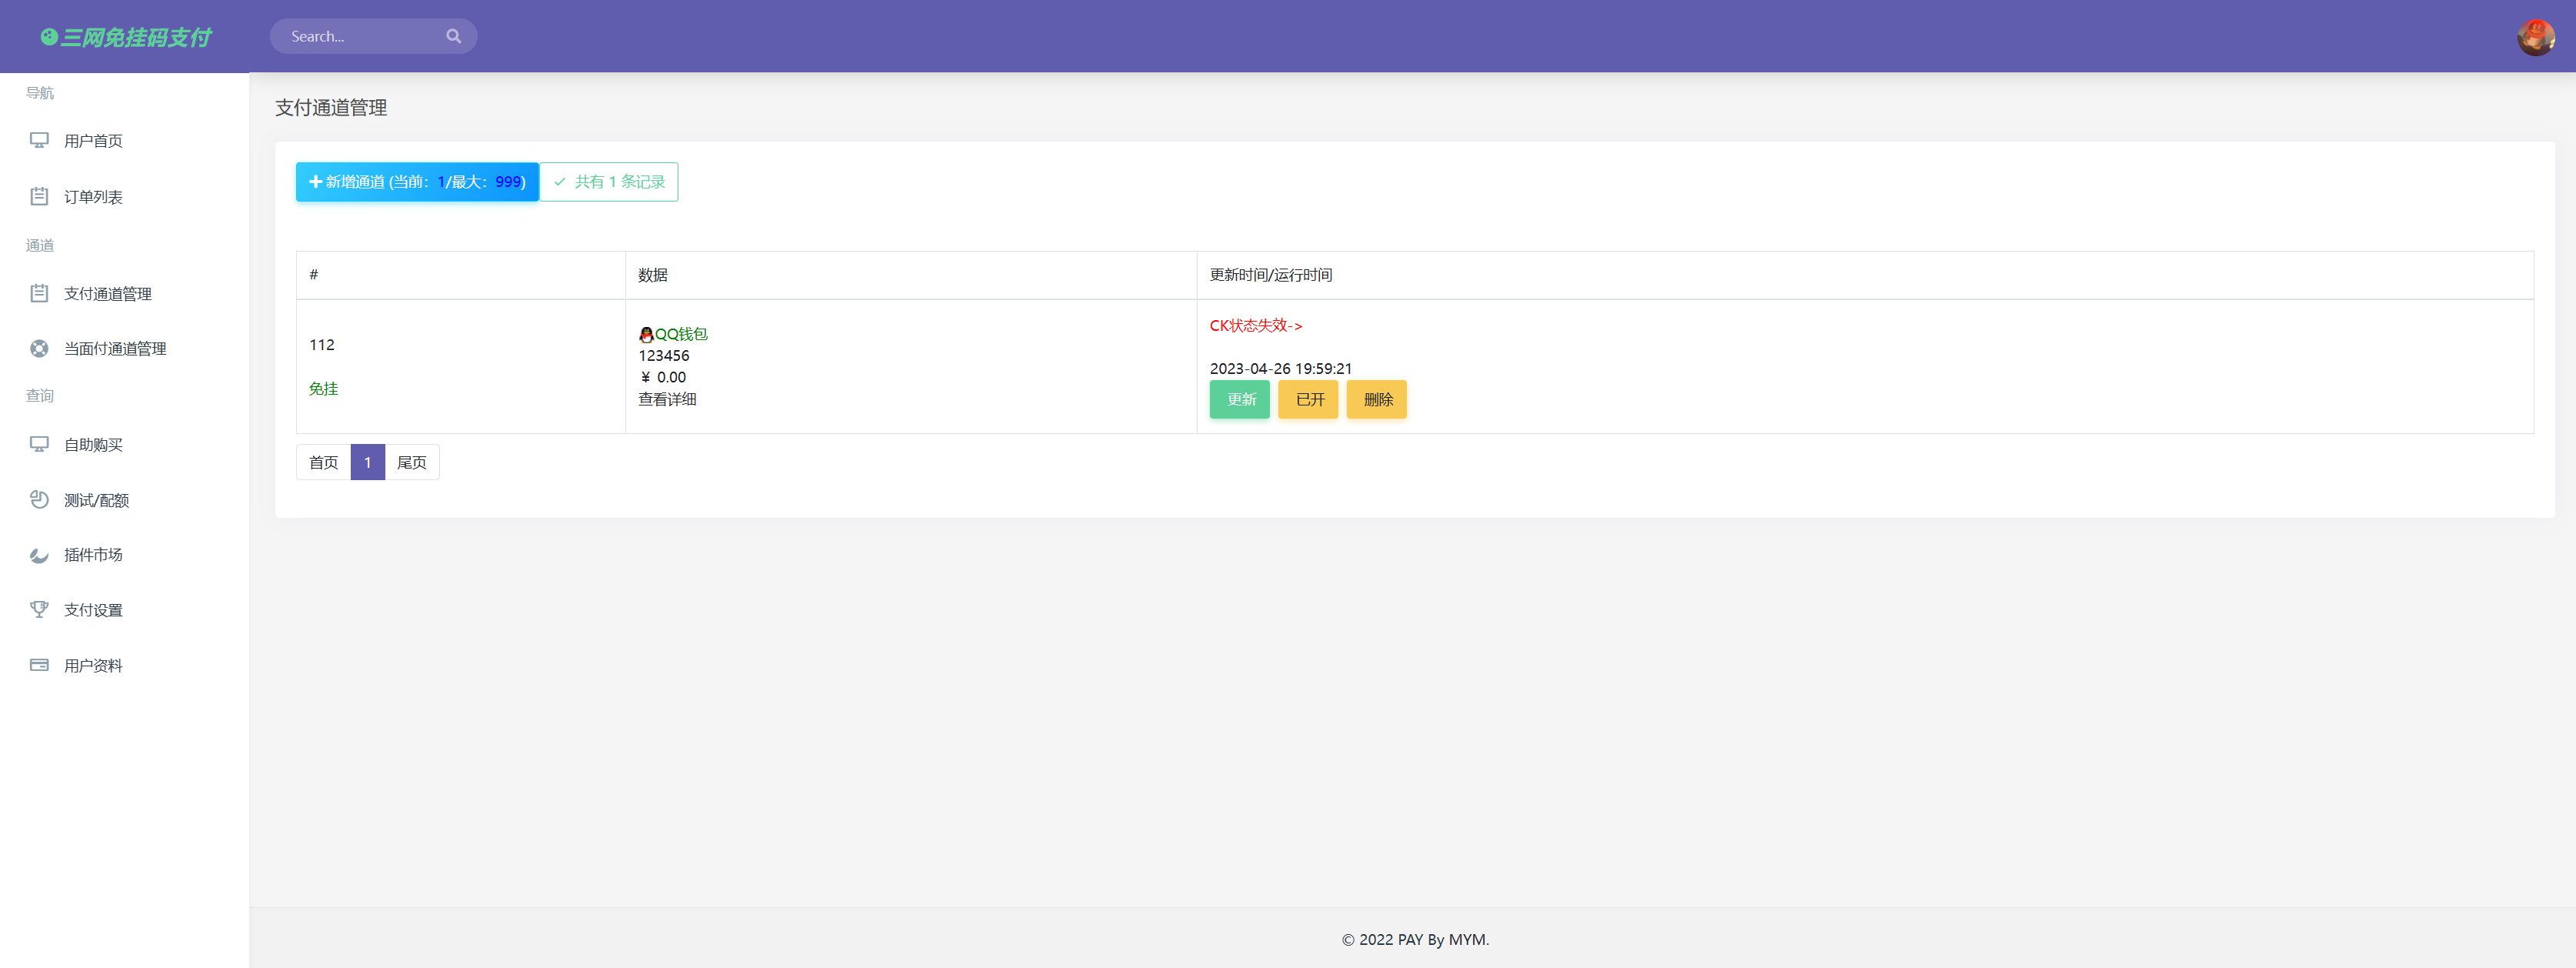Viewport: 2576px width, 968px height.
Task: Open 自助购买 in the sidebar
Action: (x=93, y=445)
